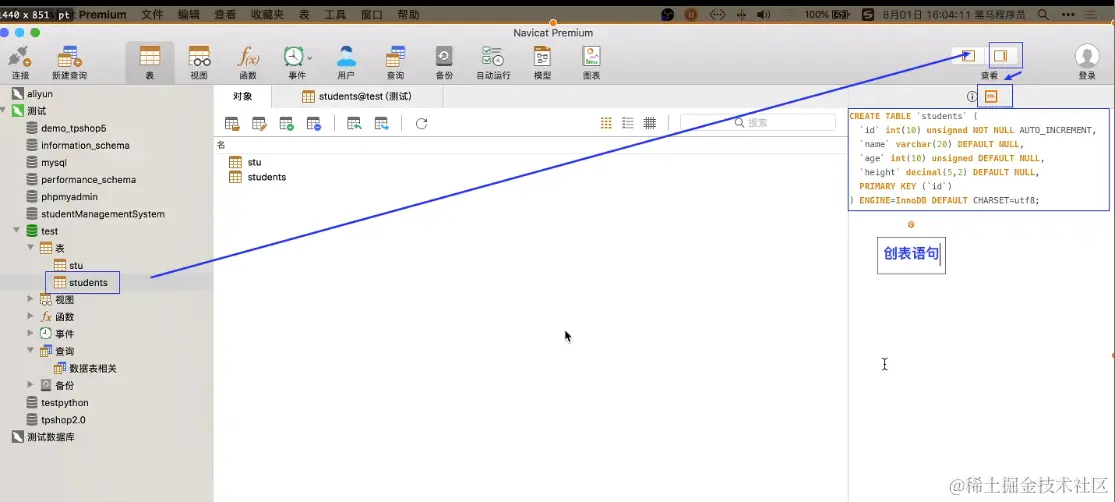
Task: Open the 文件 menu
Action: [151, 14]
